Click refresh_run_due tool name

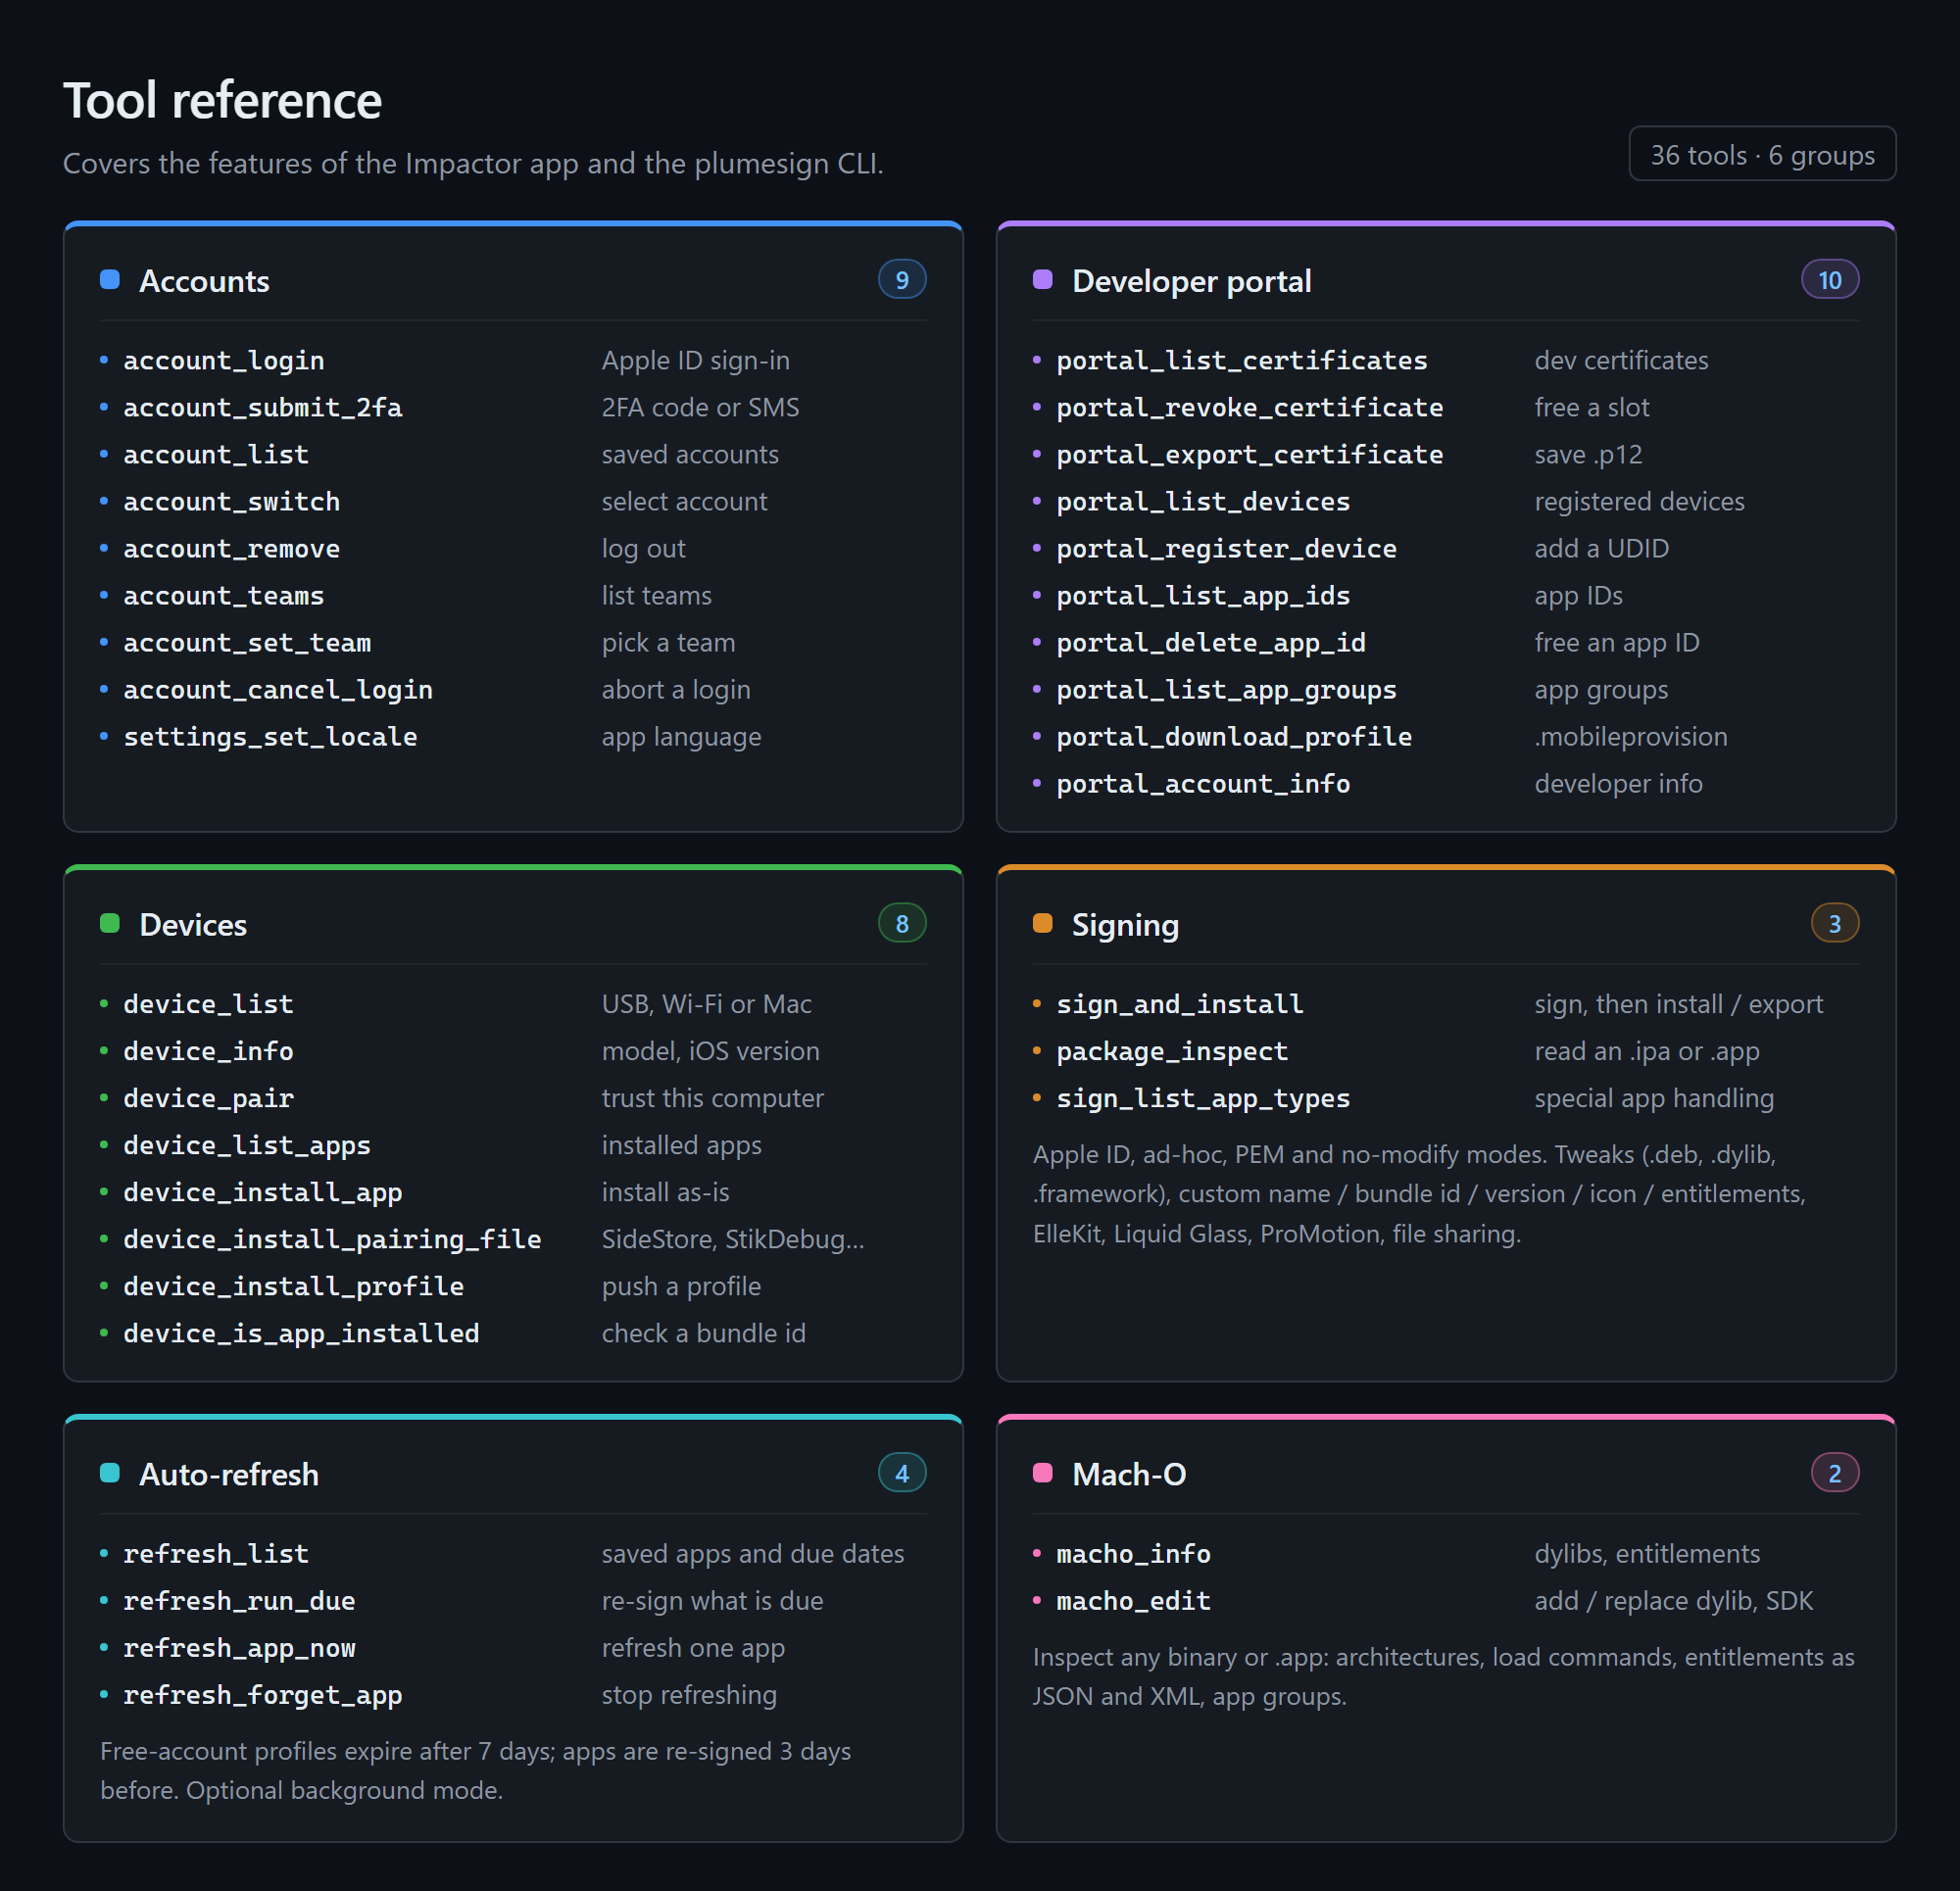pos(240,1602)
